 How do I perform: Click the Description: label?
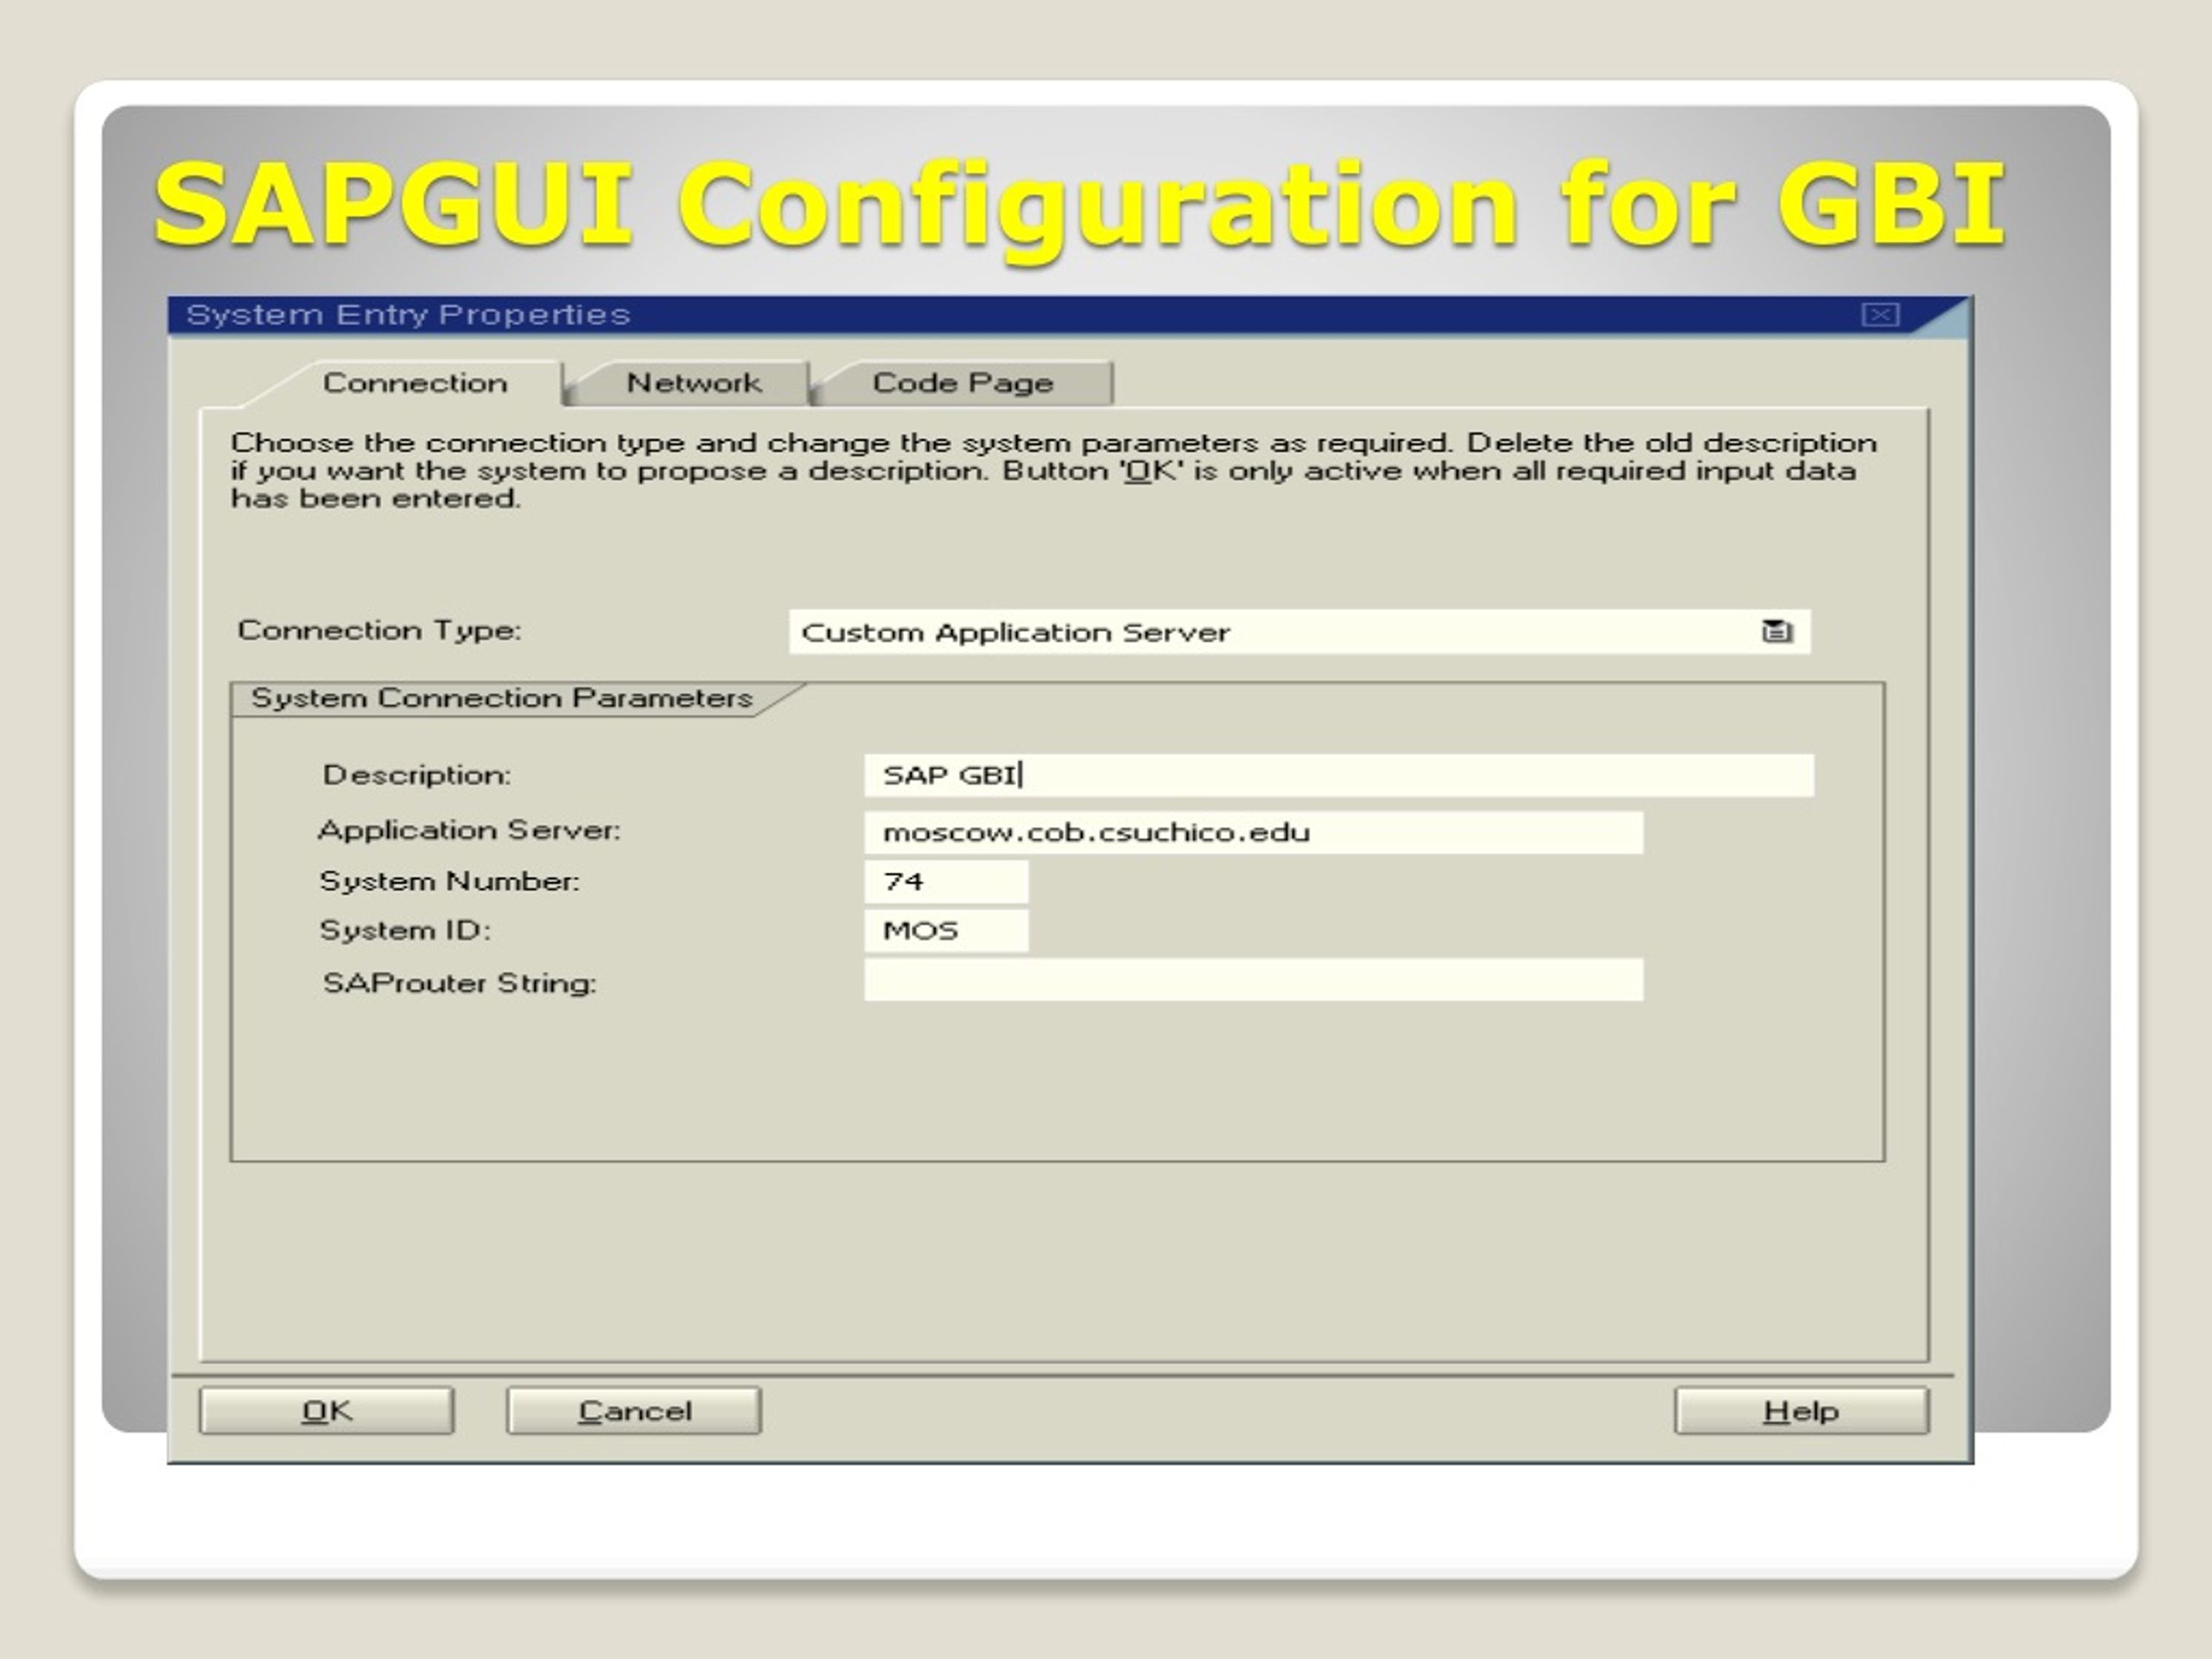point(416,775)
